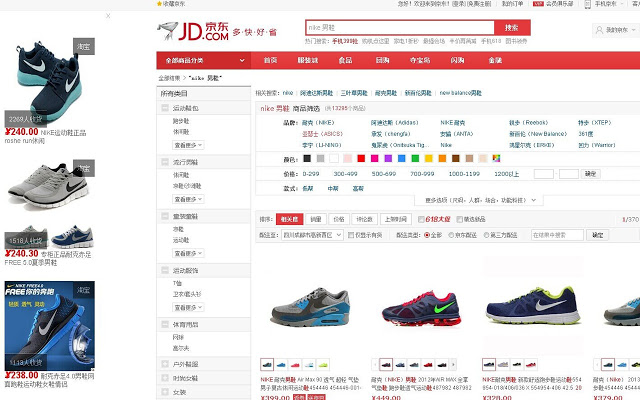Click the red VIP badge icon

click(538, 4)
